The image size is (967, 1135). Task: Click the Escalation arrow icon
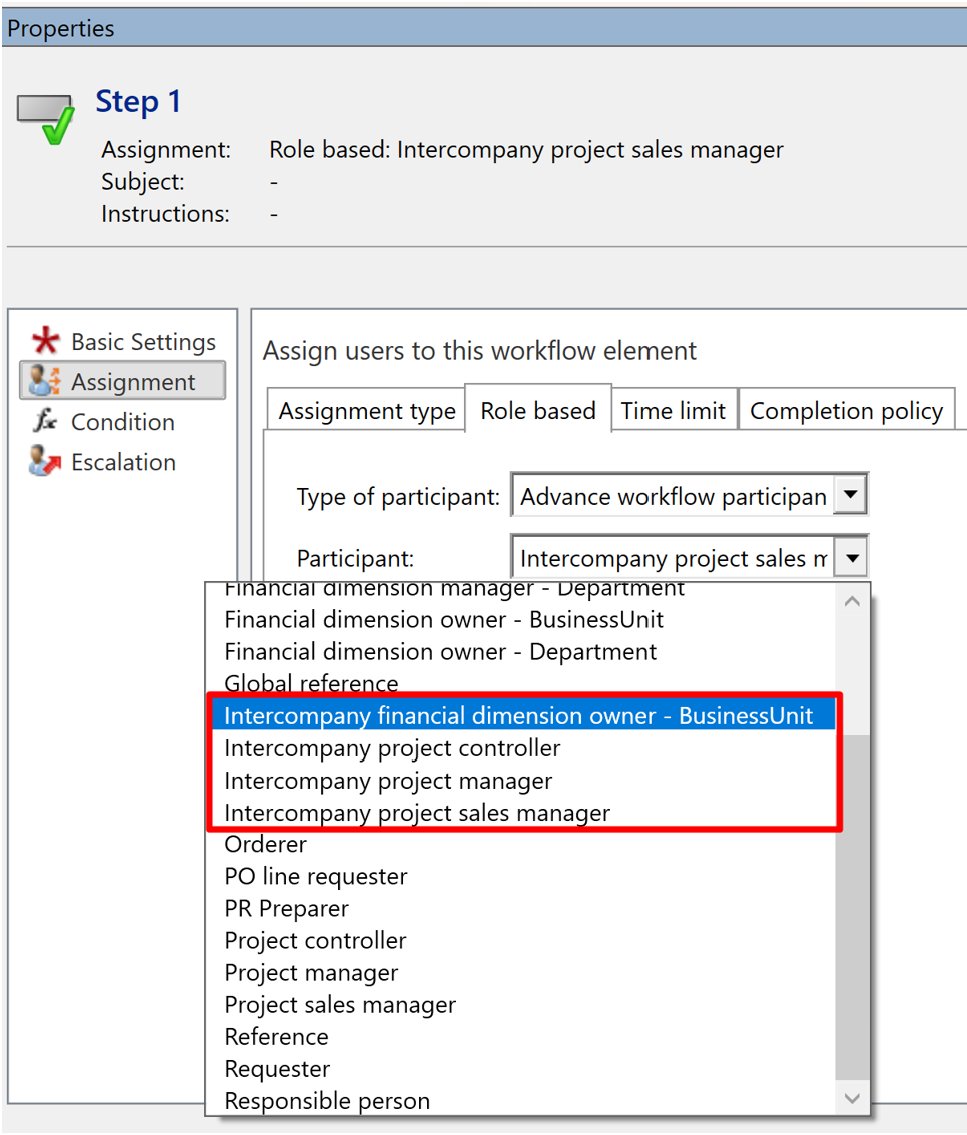44,462
